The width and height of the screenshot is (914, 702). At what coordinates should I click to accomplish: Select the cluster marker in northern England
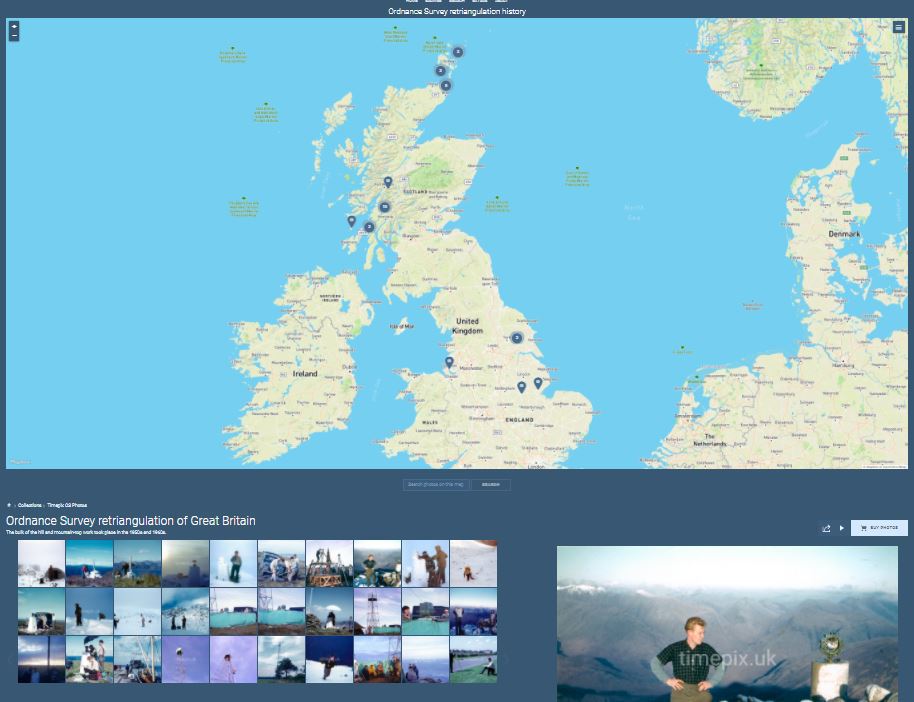517,338
